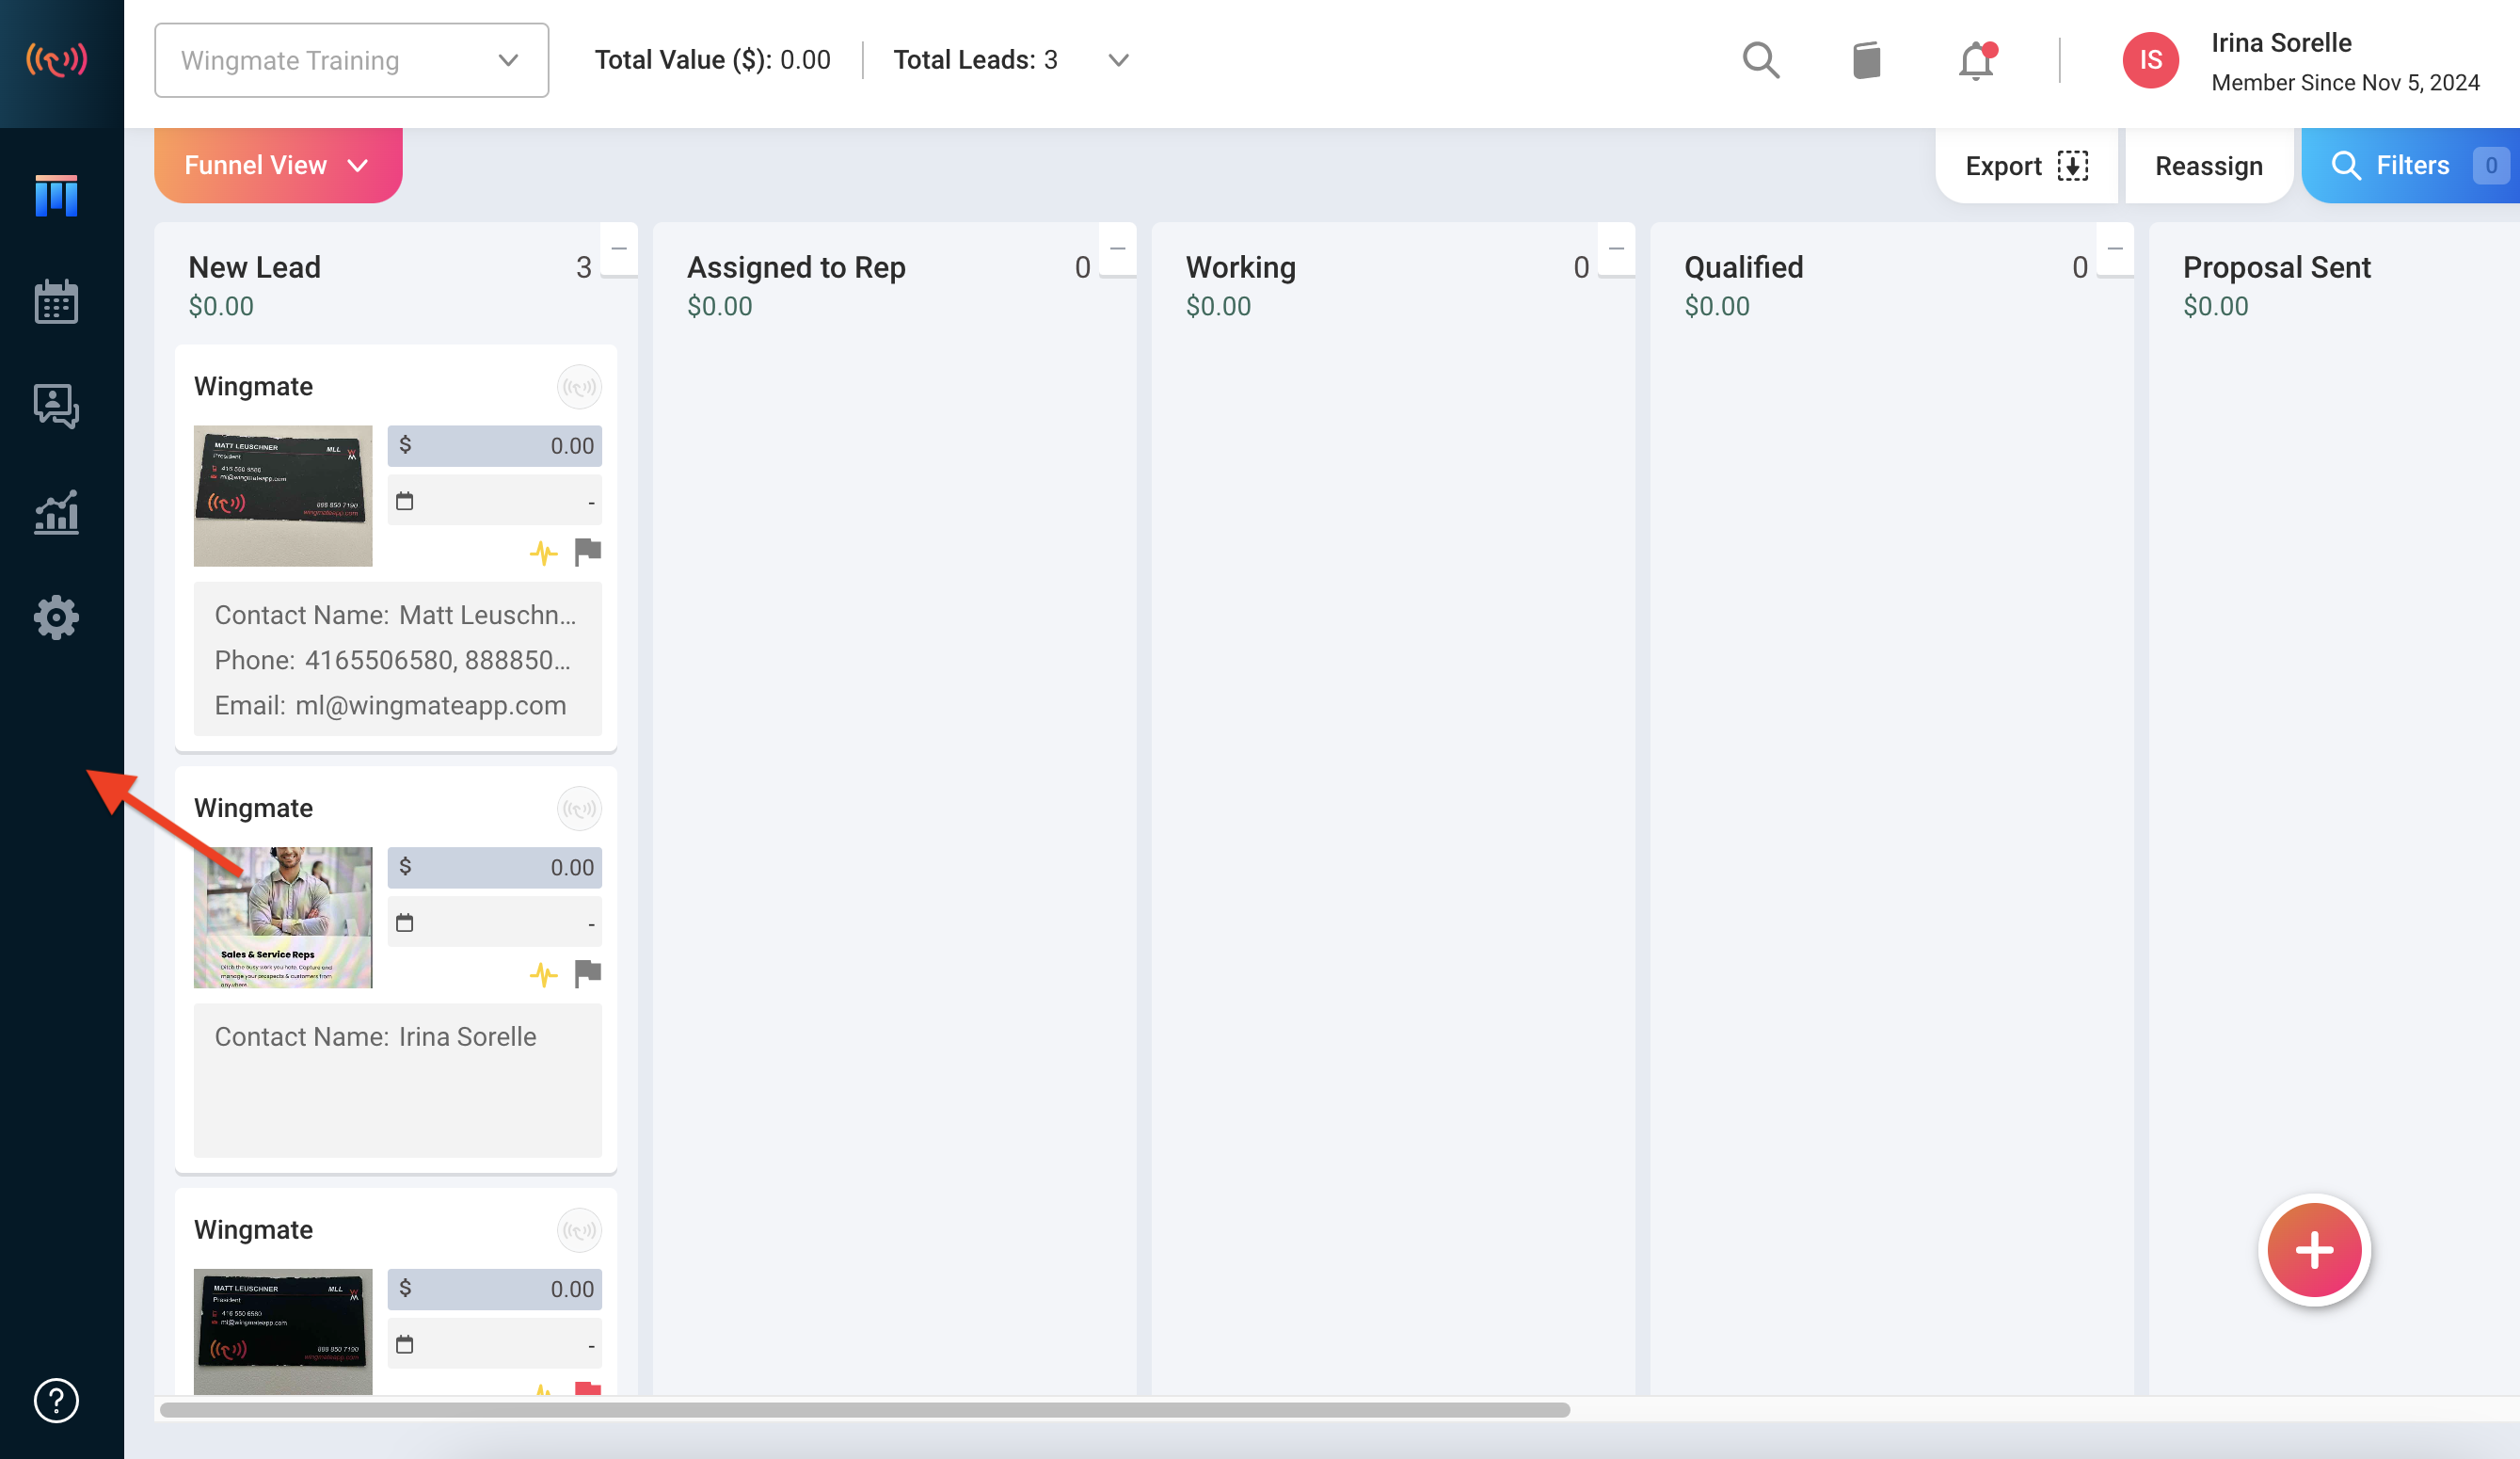Open the contacts chat sidebar icon
This screenshot has width=2520, height=1459.
(56, 407)
